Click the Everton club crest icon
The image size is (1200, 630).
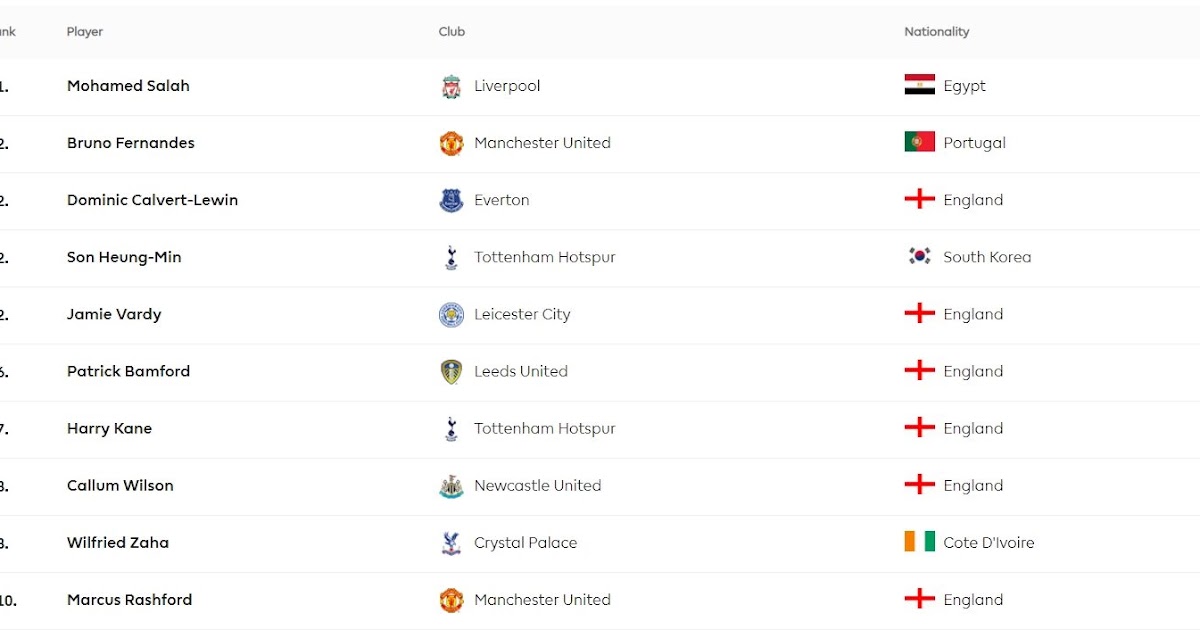pyautogui.click(x=451, y=201)
